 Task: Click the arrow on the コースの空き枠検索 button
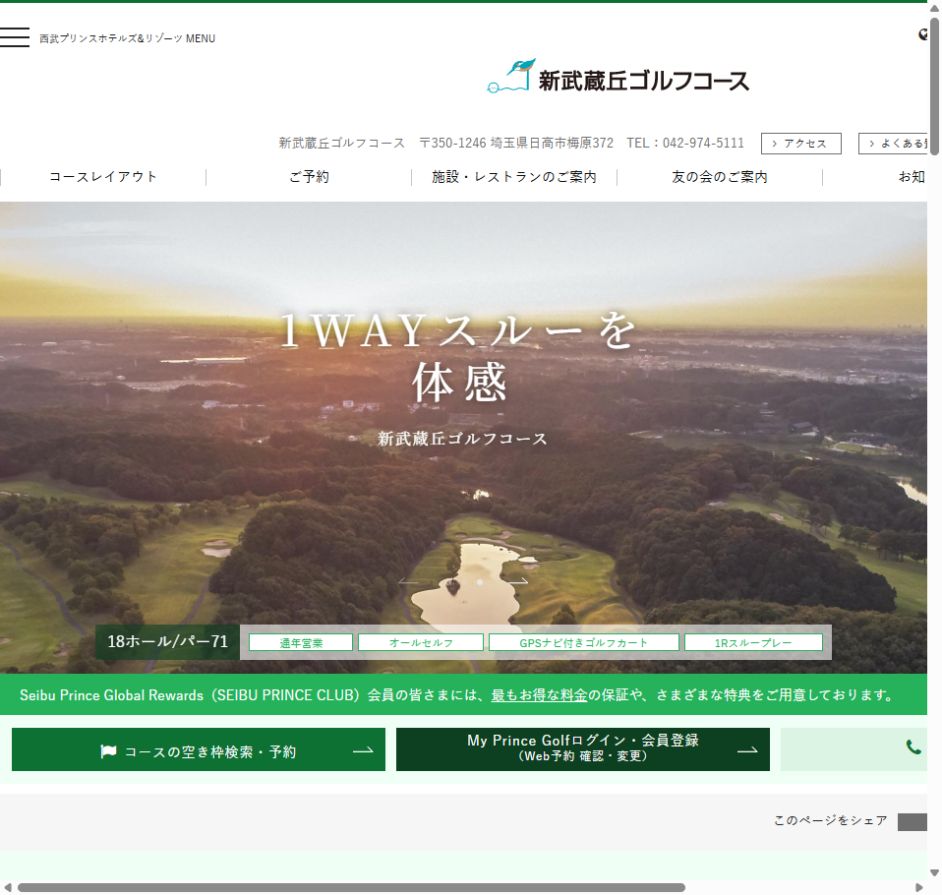point(363,750)
